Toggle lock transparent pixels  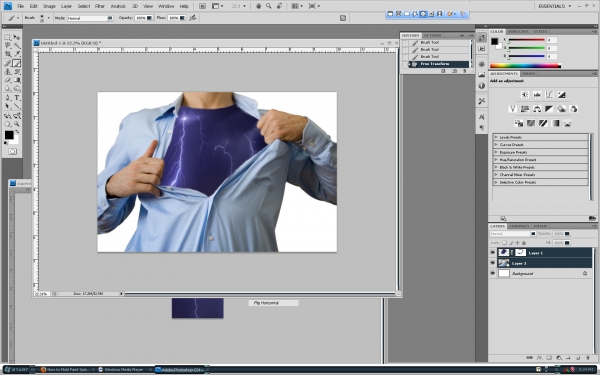(504, 243)
